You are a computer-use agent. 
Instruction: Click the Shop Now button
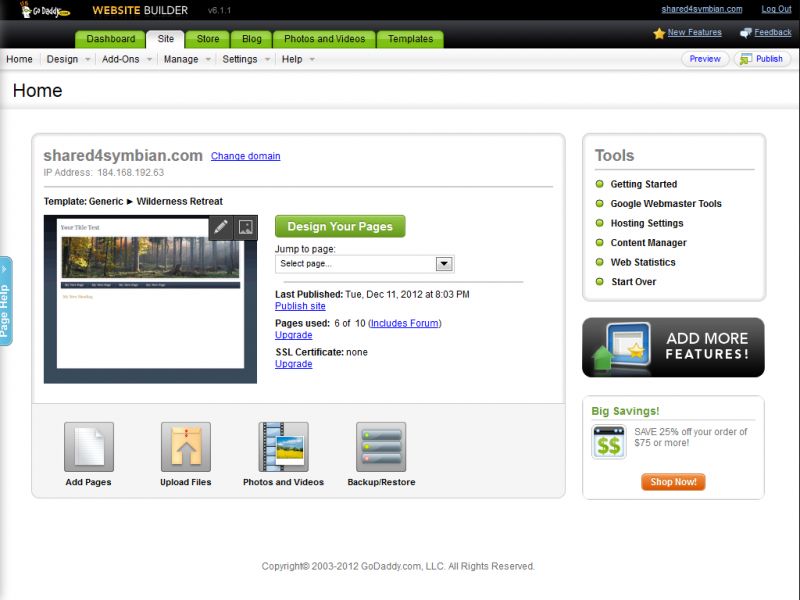pyautogui.click(x=673, y=482)
